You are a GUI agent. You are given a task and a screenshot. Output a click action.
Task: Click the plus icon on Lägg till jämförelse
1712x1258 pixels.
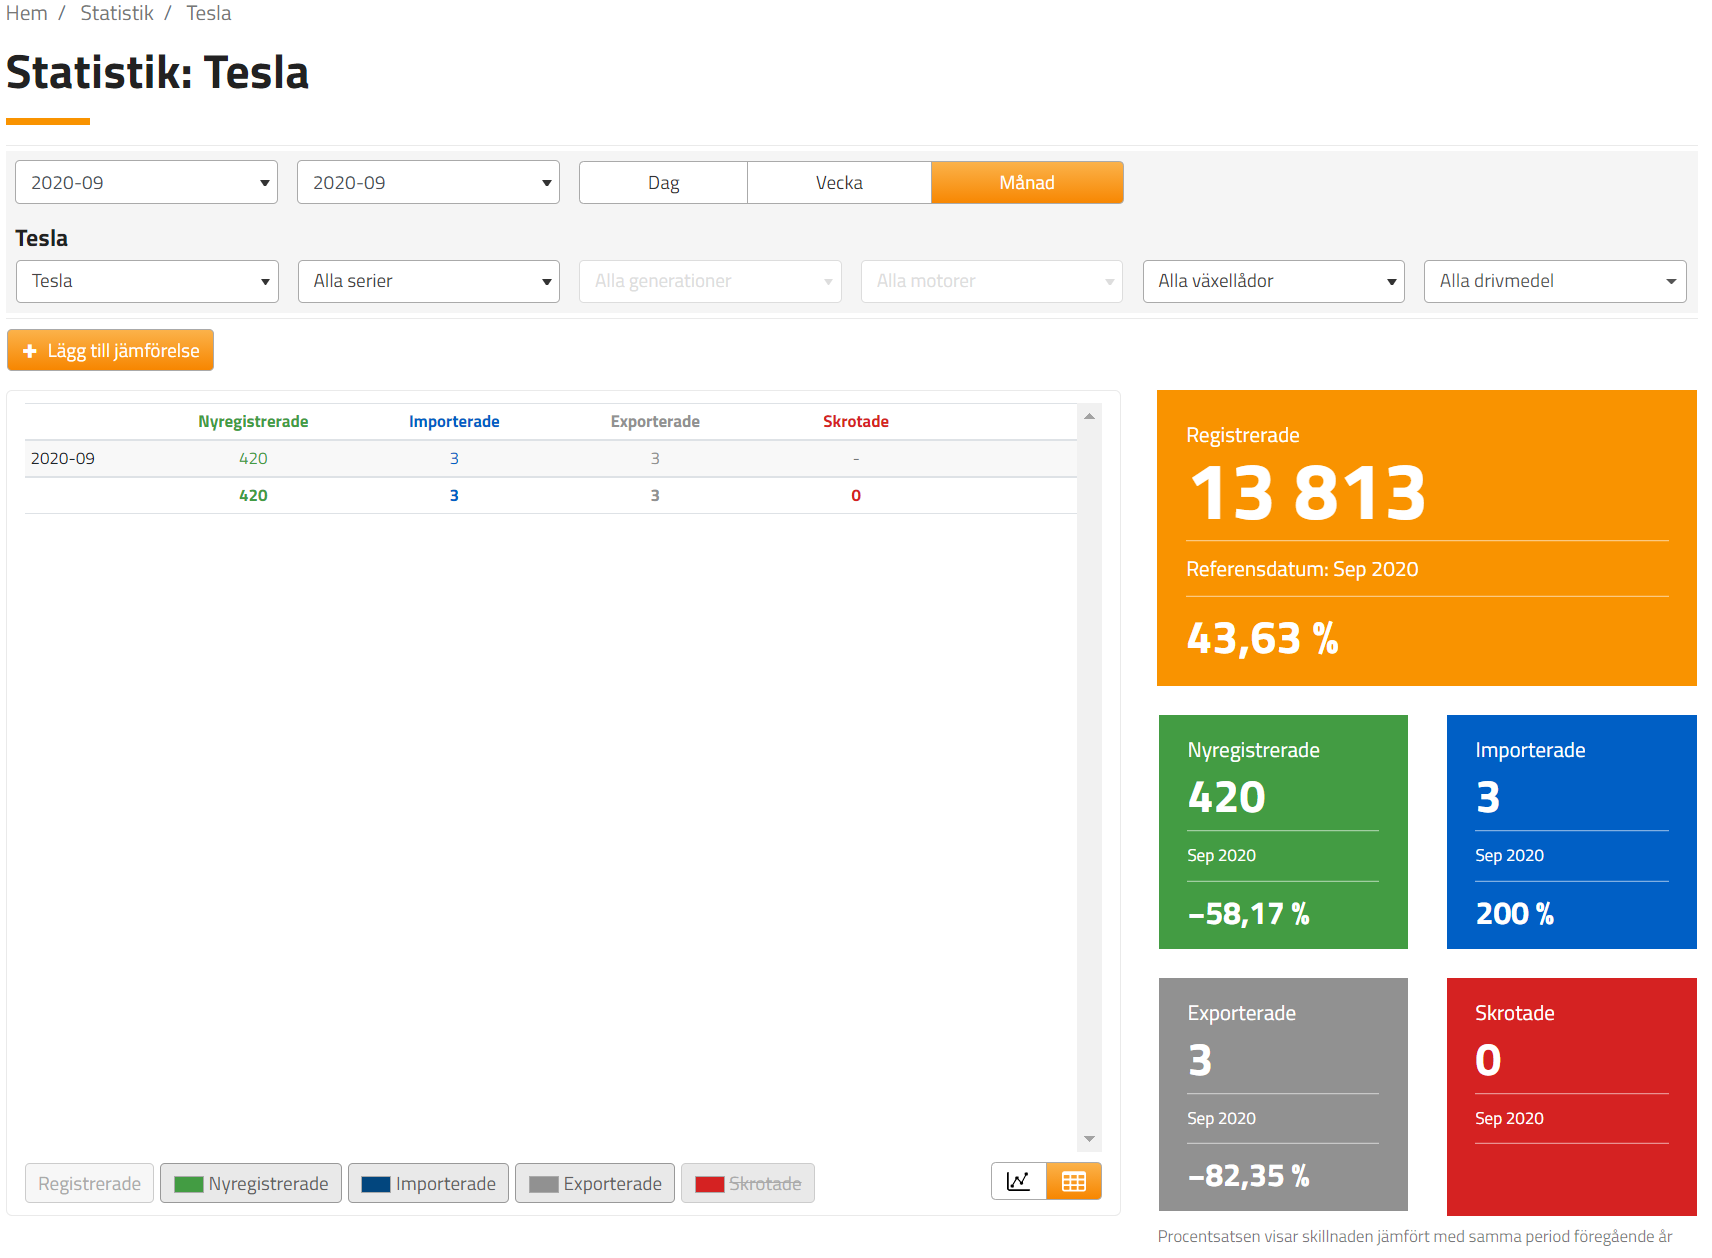click(x=29, y=350)
